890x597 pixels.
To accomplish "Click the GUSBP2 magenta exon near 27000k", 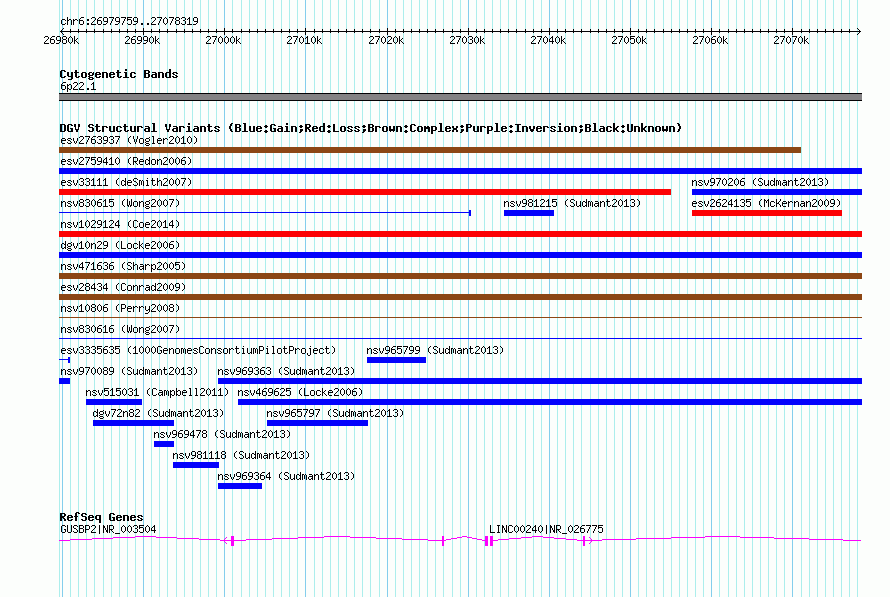I will 233,541.
